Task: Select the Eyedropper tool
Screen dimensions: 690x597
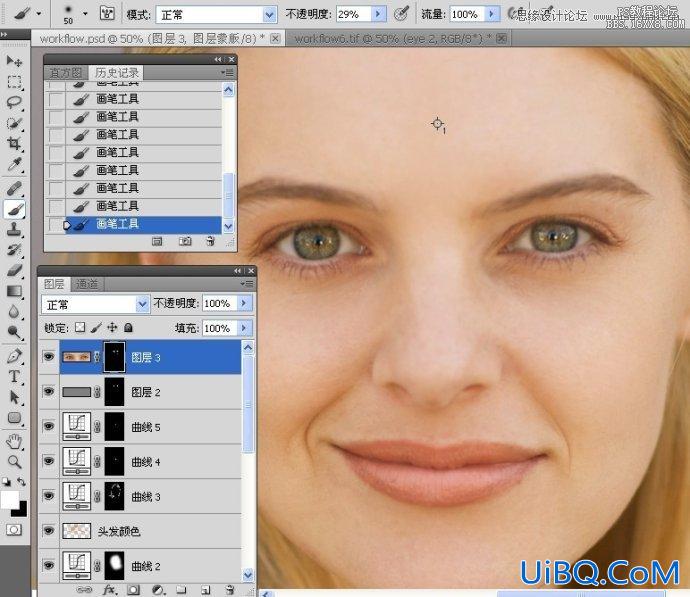Action: click(x=14, y=165)
